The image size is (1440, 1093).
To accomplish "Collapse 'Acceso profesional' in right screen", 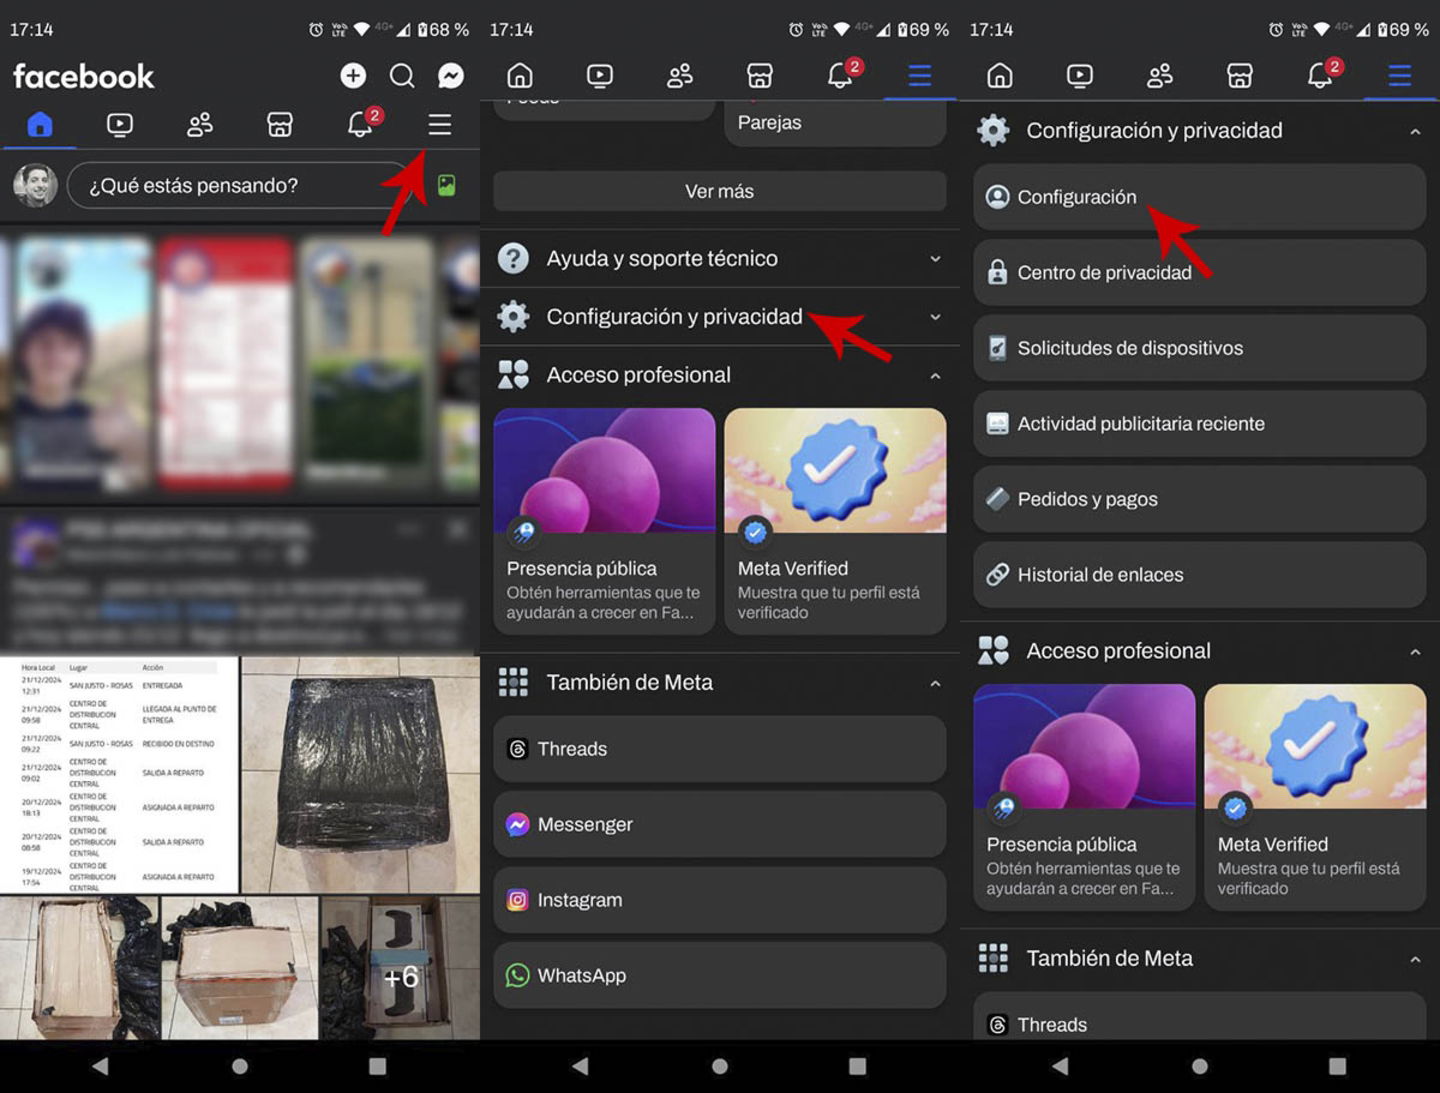I will pyautogui.click(x=1415, y=652).
